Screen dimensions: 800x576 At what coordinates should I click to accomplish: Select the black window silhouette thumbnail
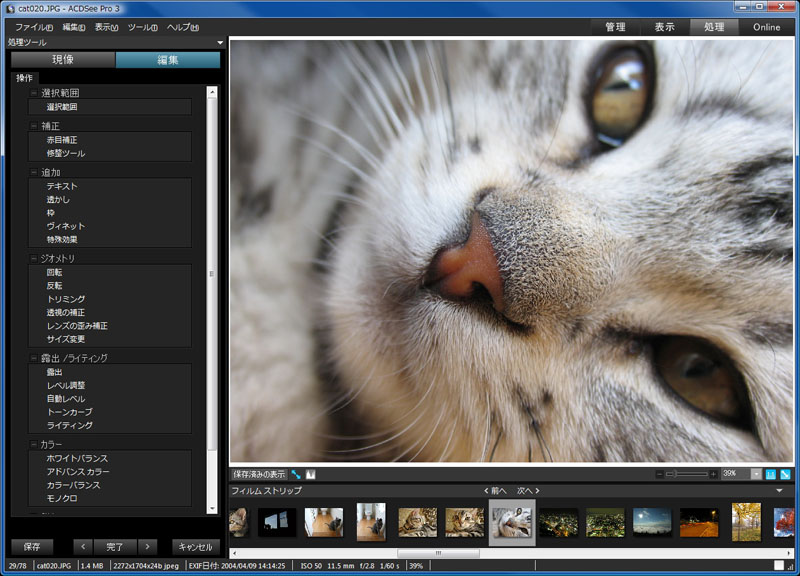277,522
